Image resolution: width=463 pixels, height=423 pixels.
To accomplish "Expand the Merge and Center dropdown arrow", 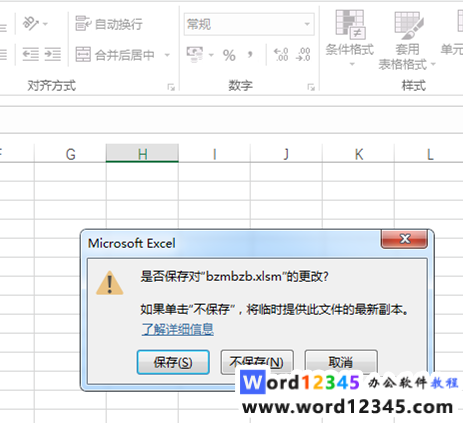I will [167, 55].
